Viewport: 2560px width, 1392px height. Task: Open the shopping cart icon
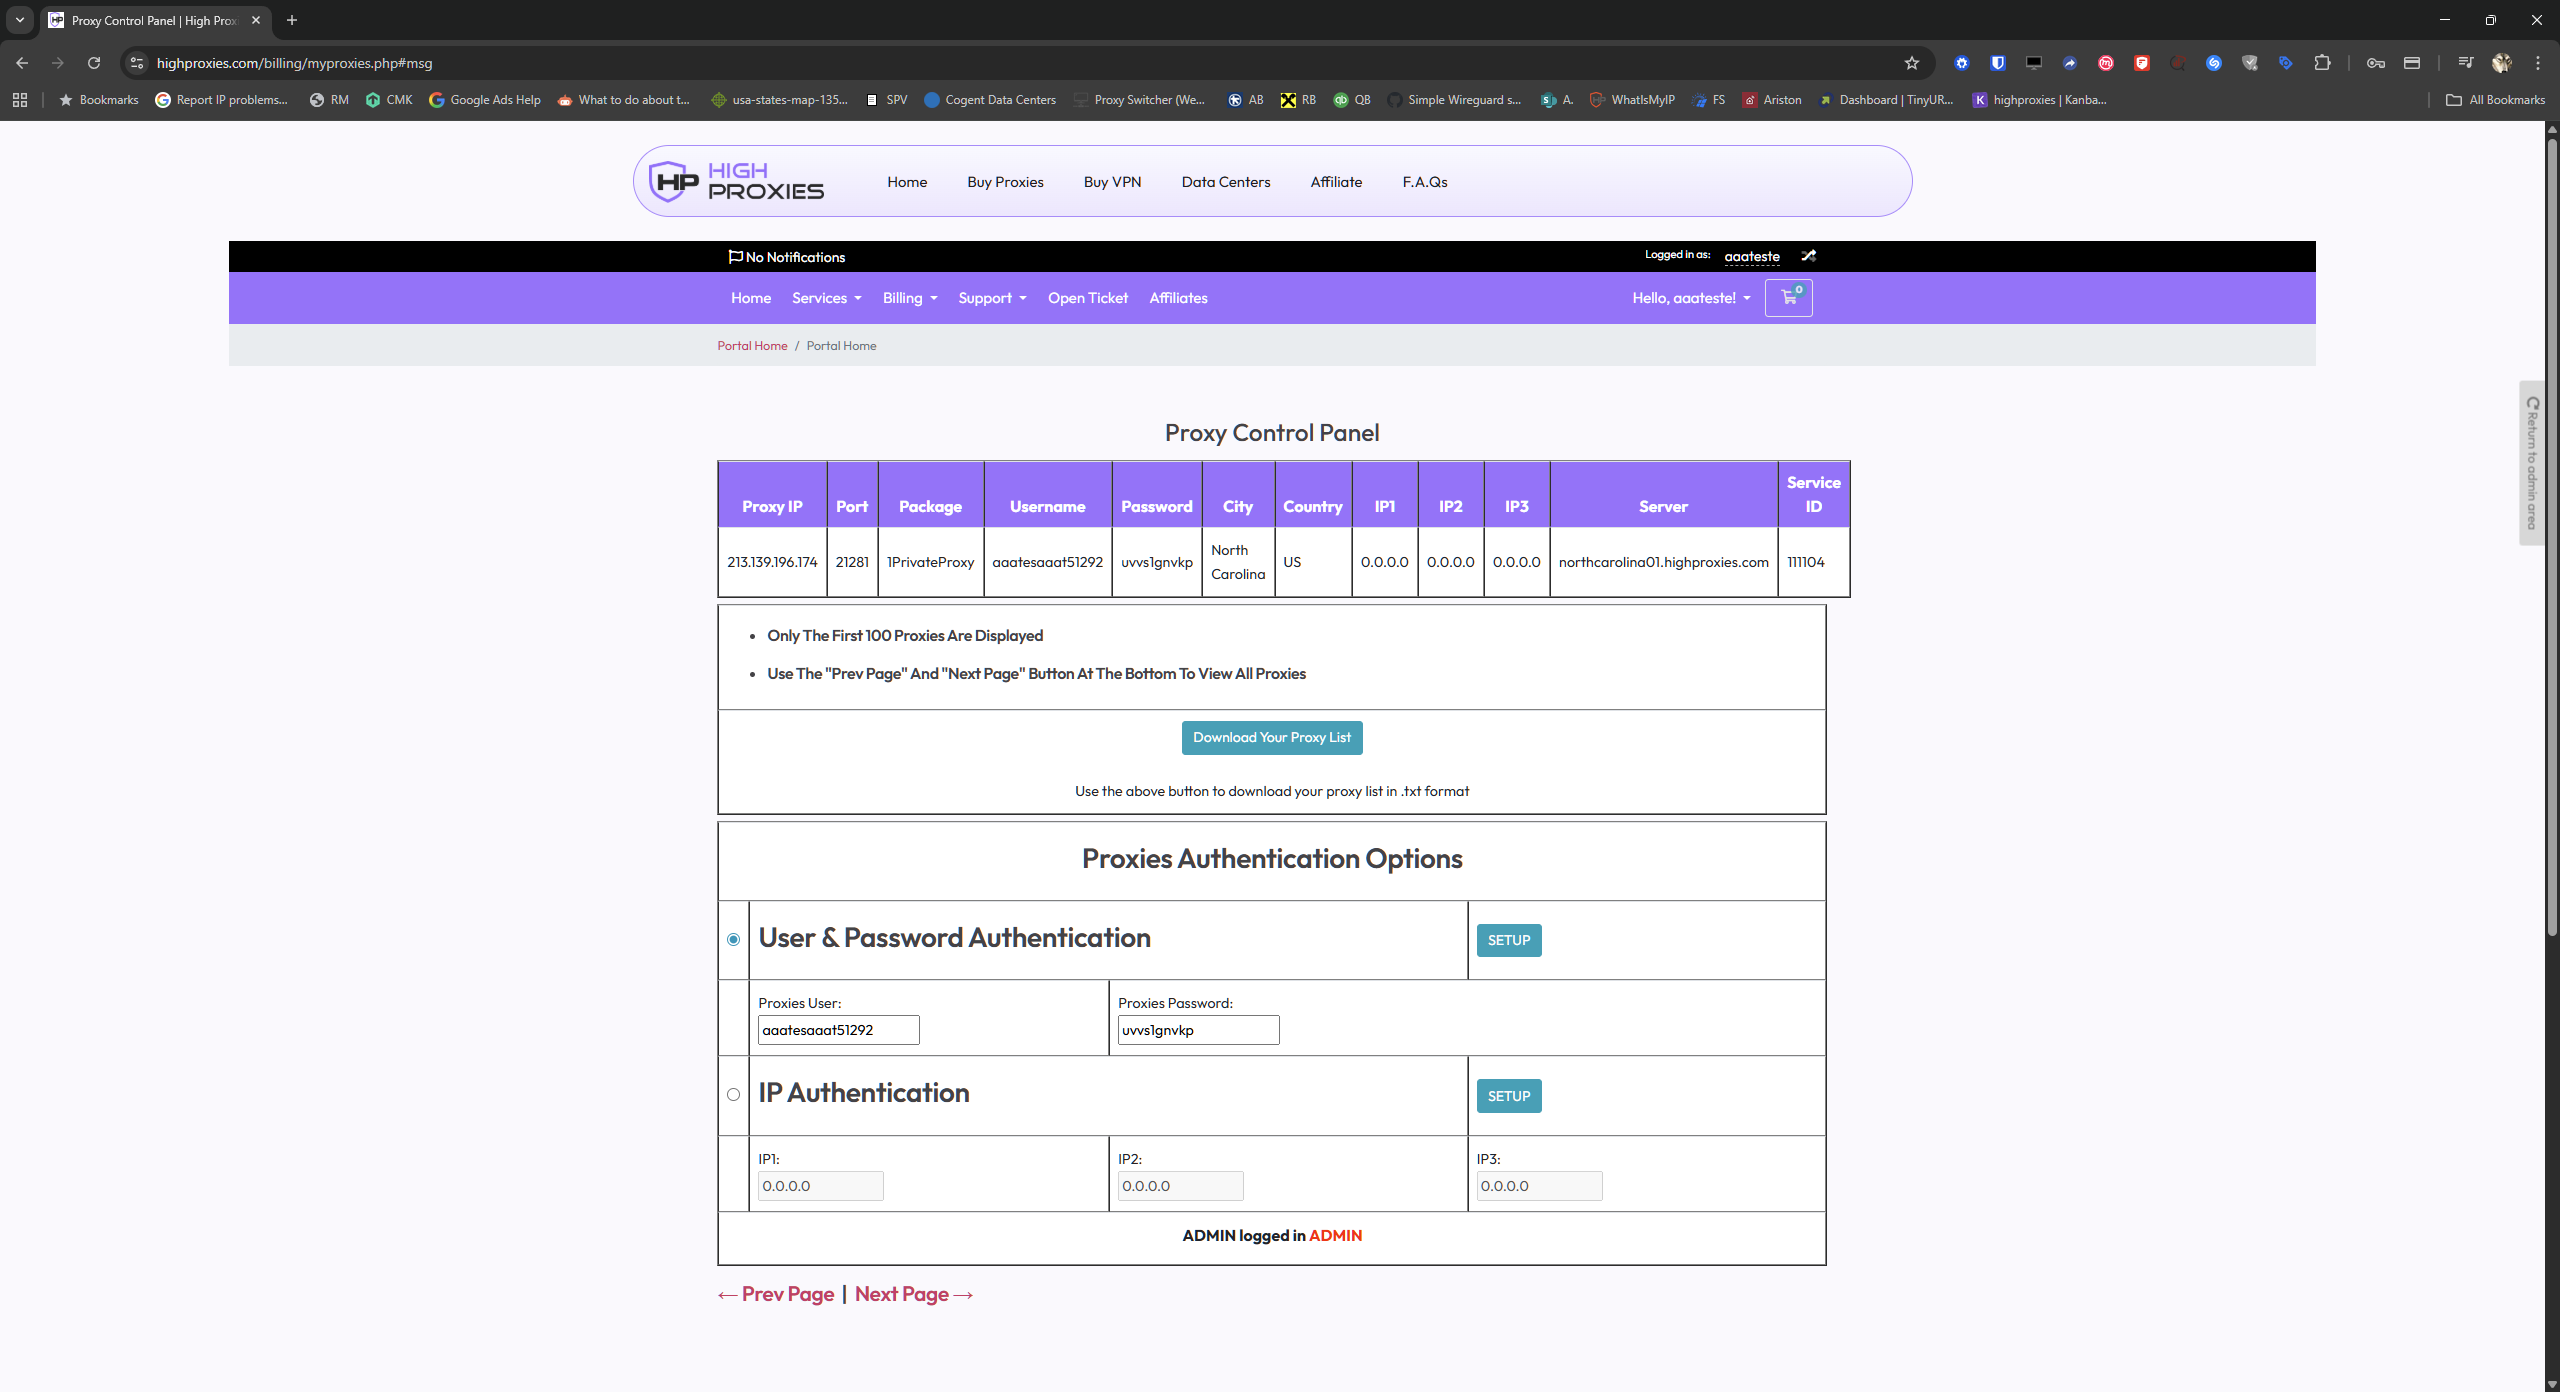pyautogui.click(x=1788, y=298)
